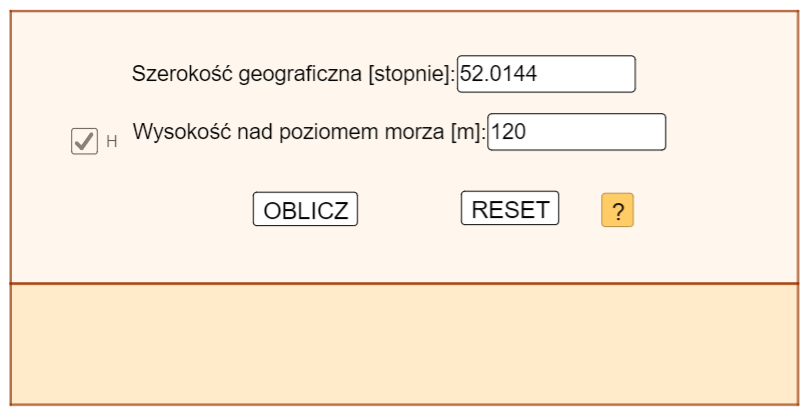Uncheck the checked H box

pos(84,142)
